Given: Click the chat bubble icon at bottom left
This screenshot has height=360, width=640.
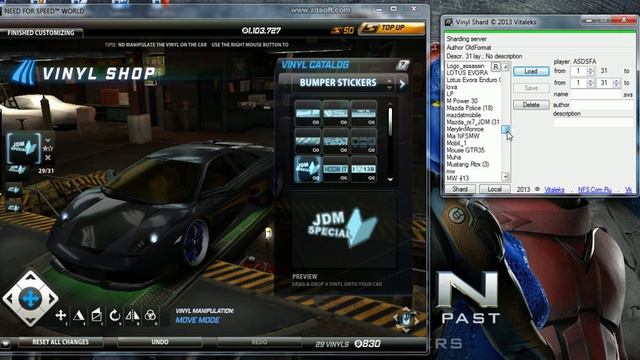Looking at the screenshot, I should tap(5, 344).
